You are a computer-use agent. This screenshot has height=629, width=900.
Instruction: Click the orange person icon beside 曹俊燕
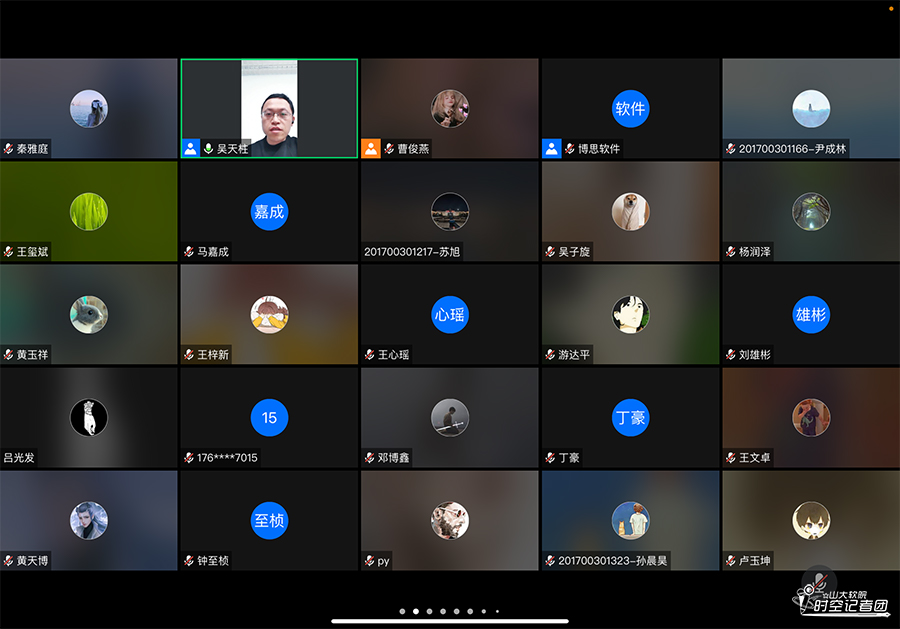[371, 148]
